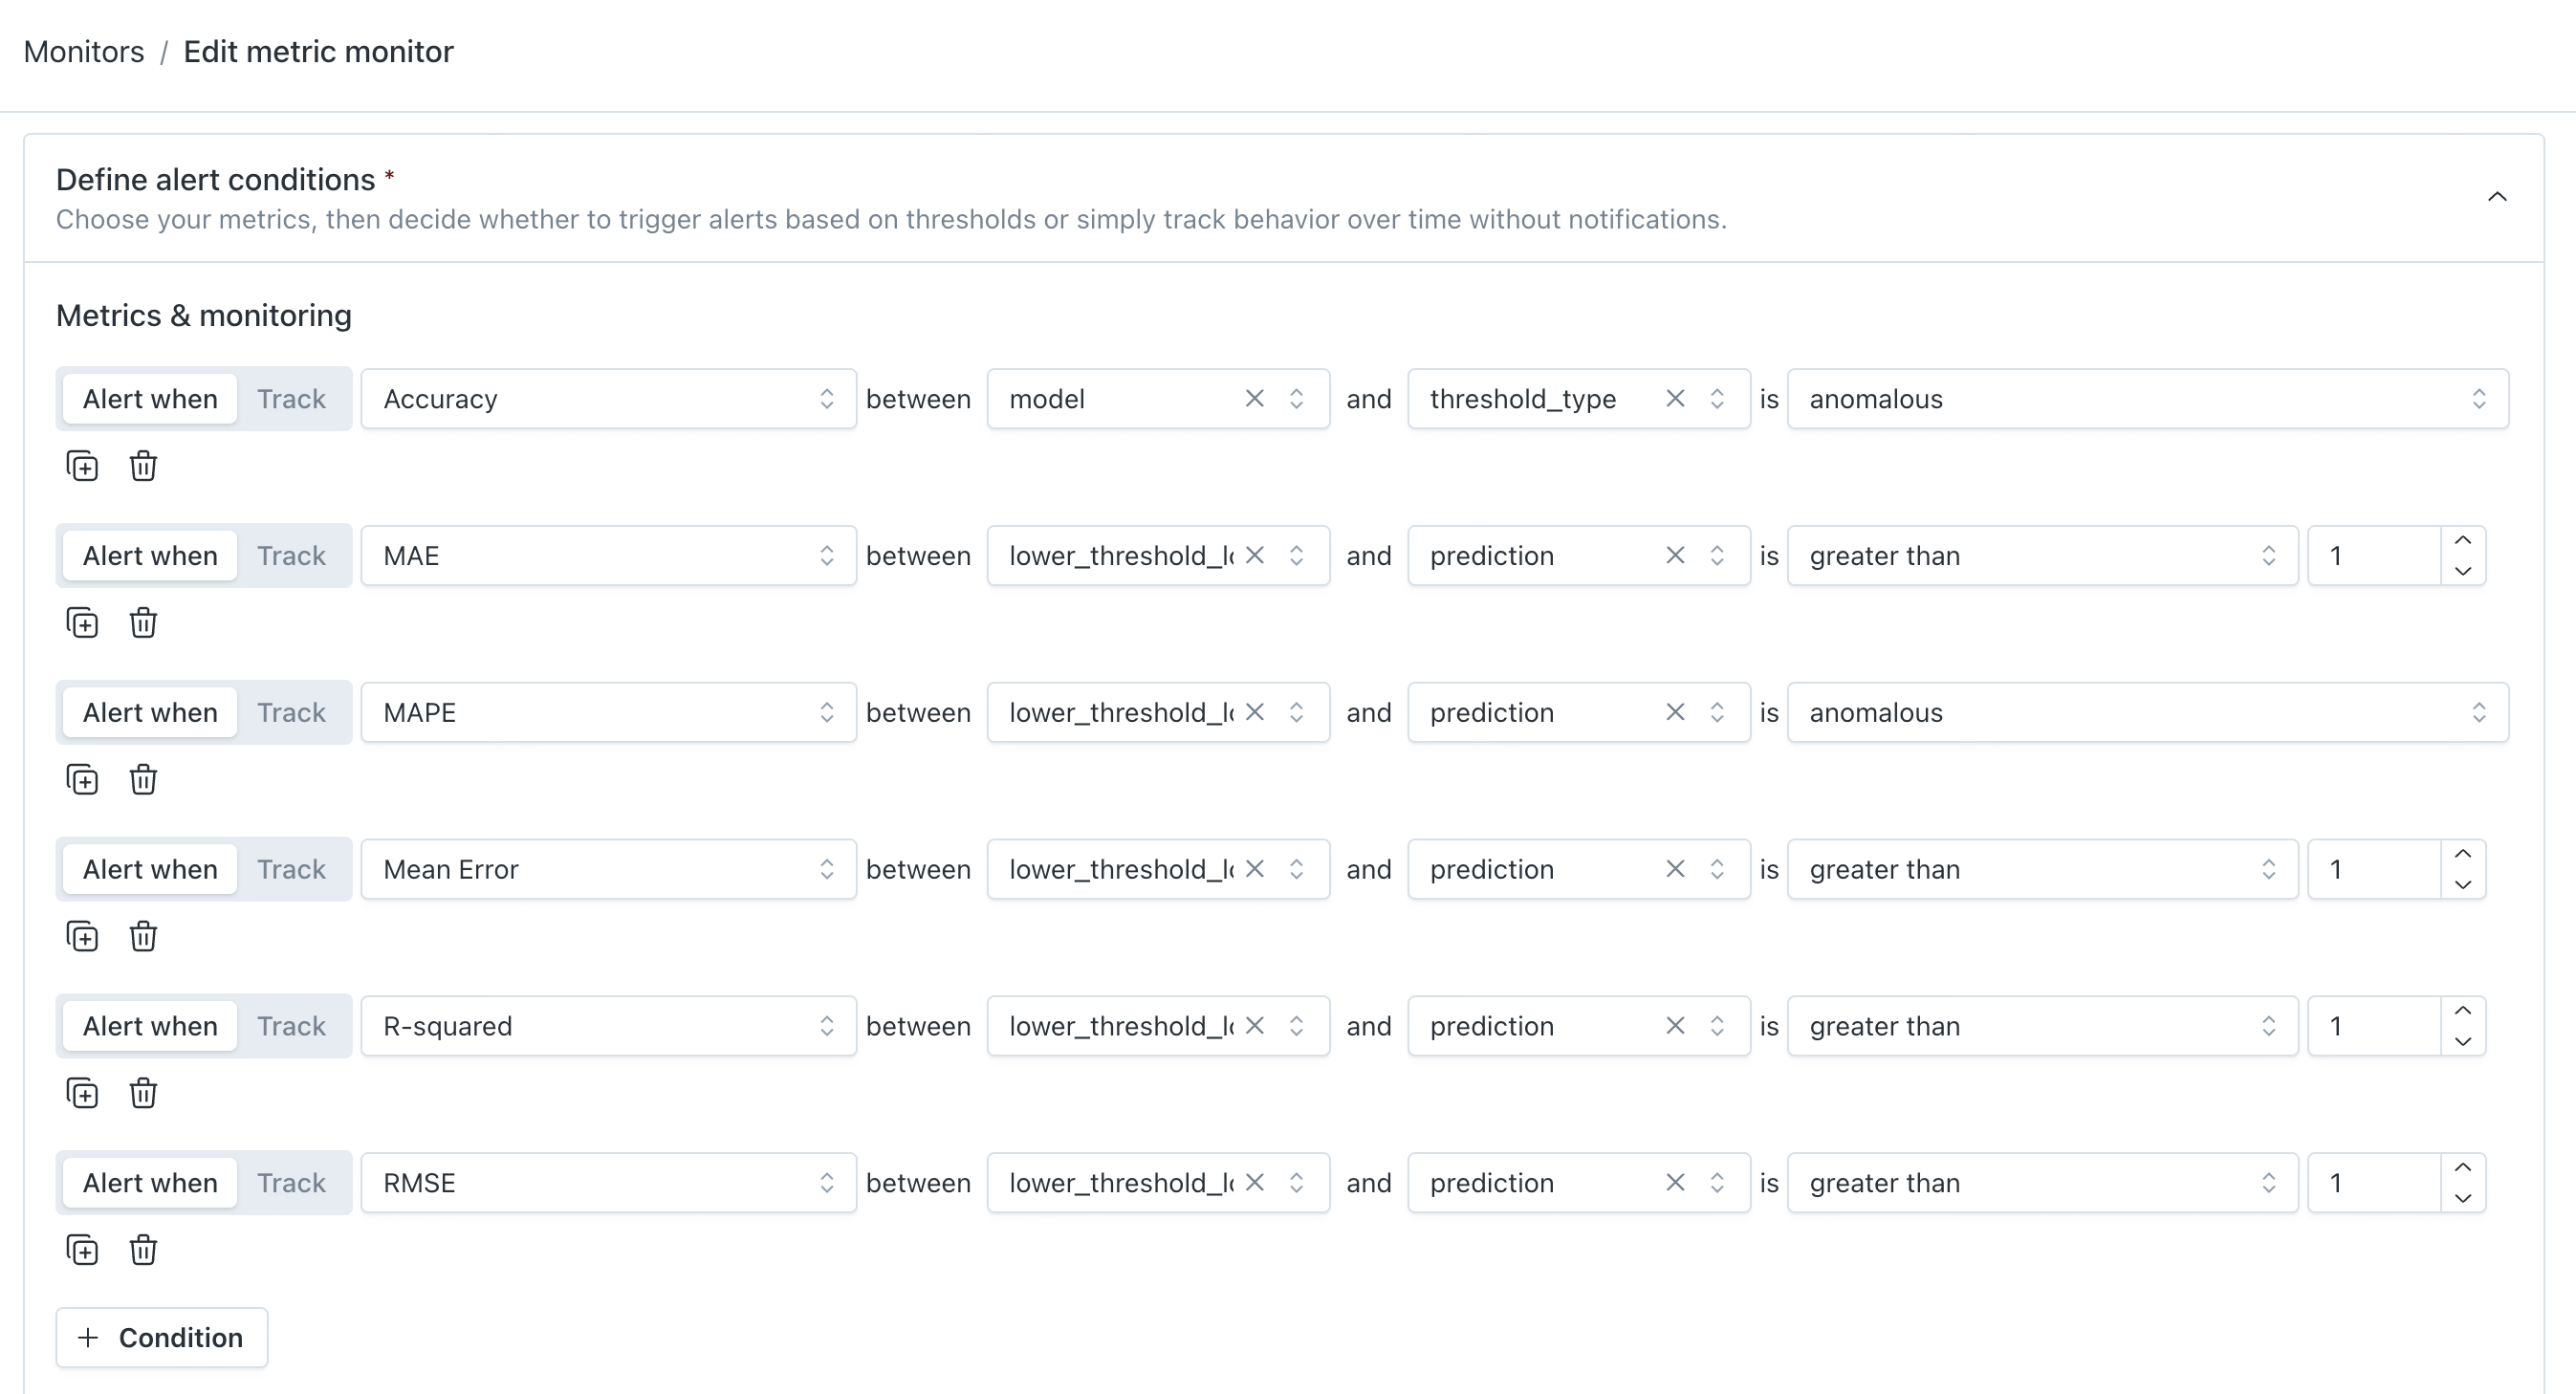Open the Accuracy metric dropdown
The width and height of the screenshot is (2576, 1394).
608,399
